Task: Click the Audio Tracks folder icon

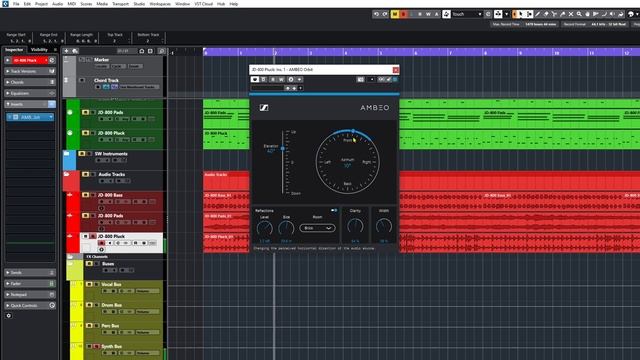Action: click(x=67, y=174)
